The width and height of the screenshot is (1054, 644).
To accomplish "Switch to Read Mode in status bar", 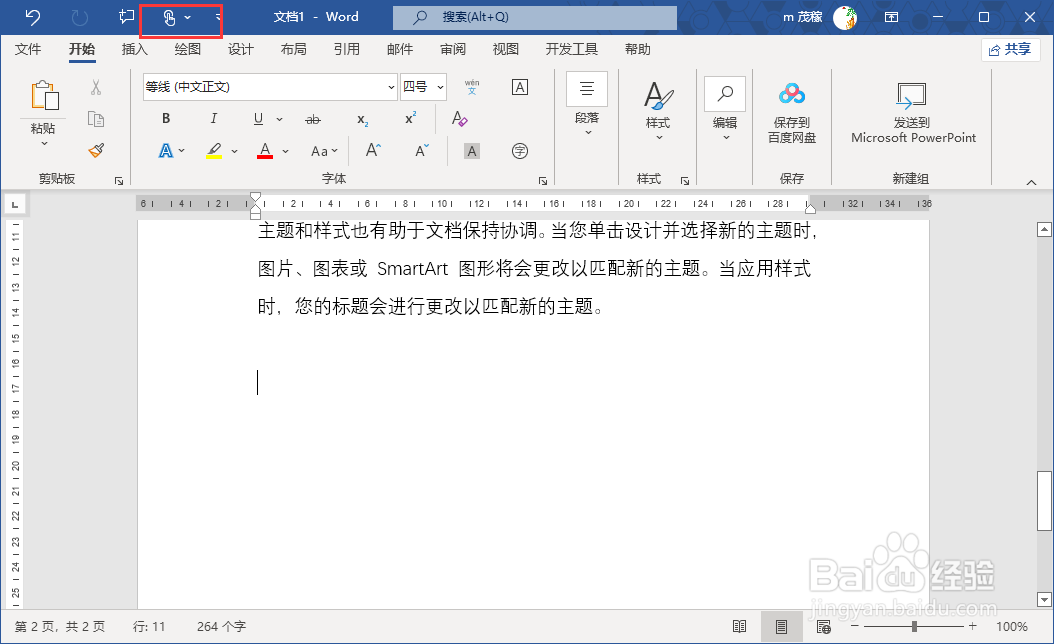I will tap(739, 626).
